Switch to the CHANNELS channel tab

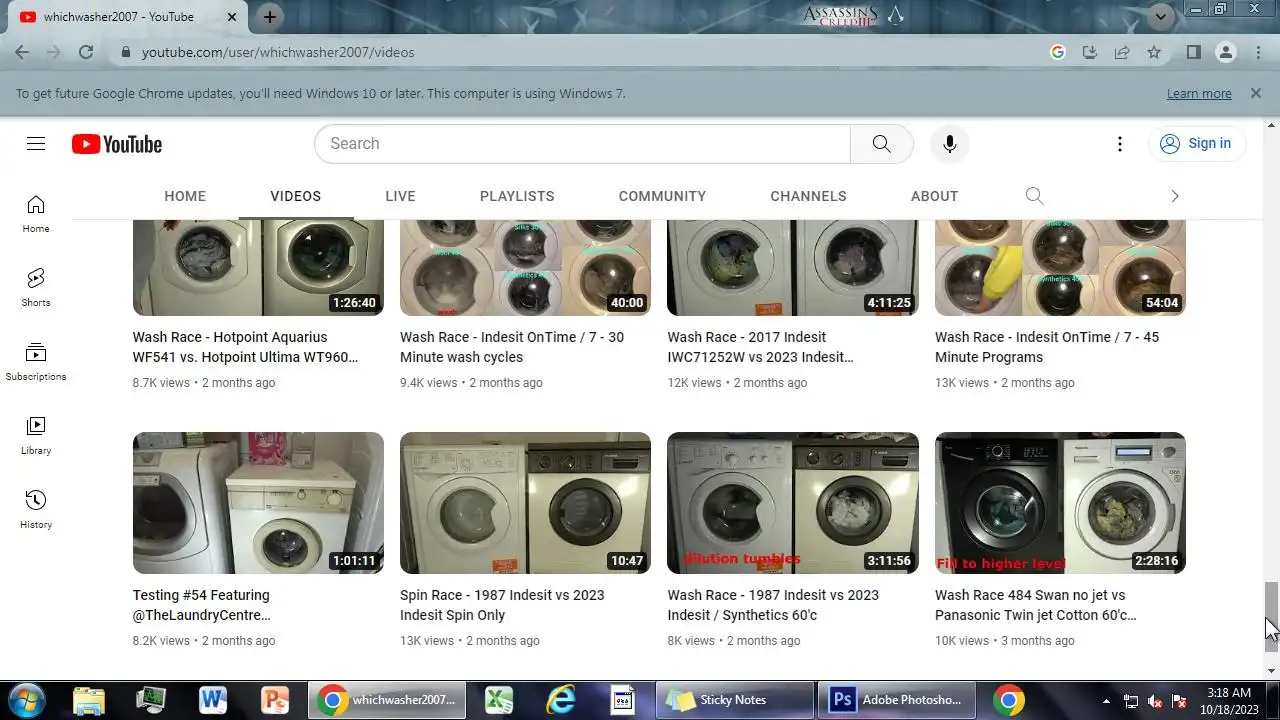(x=808, y=196)
